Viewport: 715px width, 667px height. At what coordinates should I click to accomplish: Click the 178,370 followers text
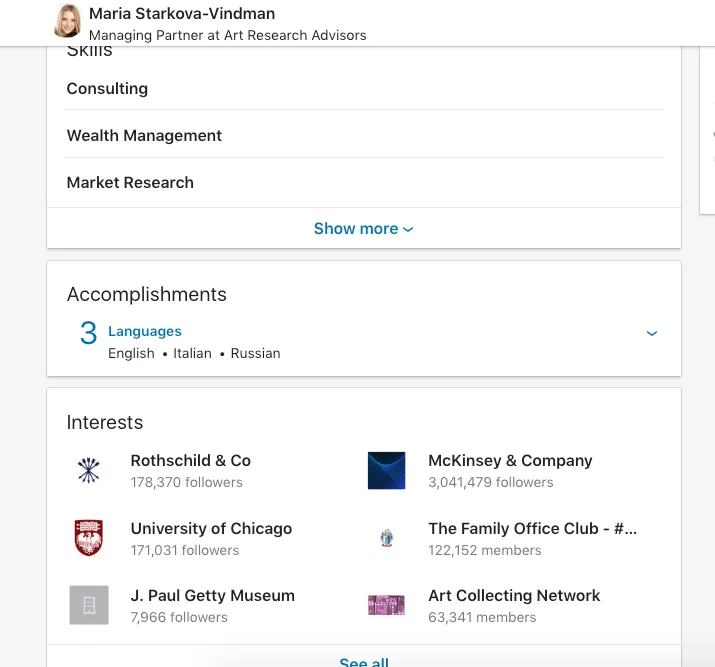[187, 482]
